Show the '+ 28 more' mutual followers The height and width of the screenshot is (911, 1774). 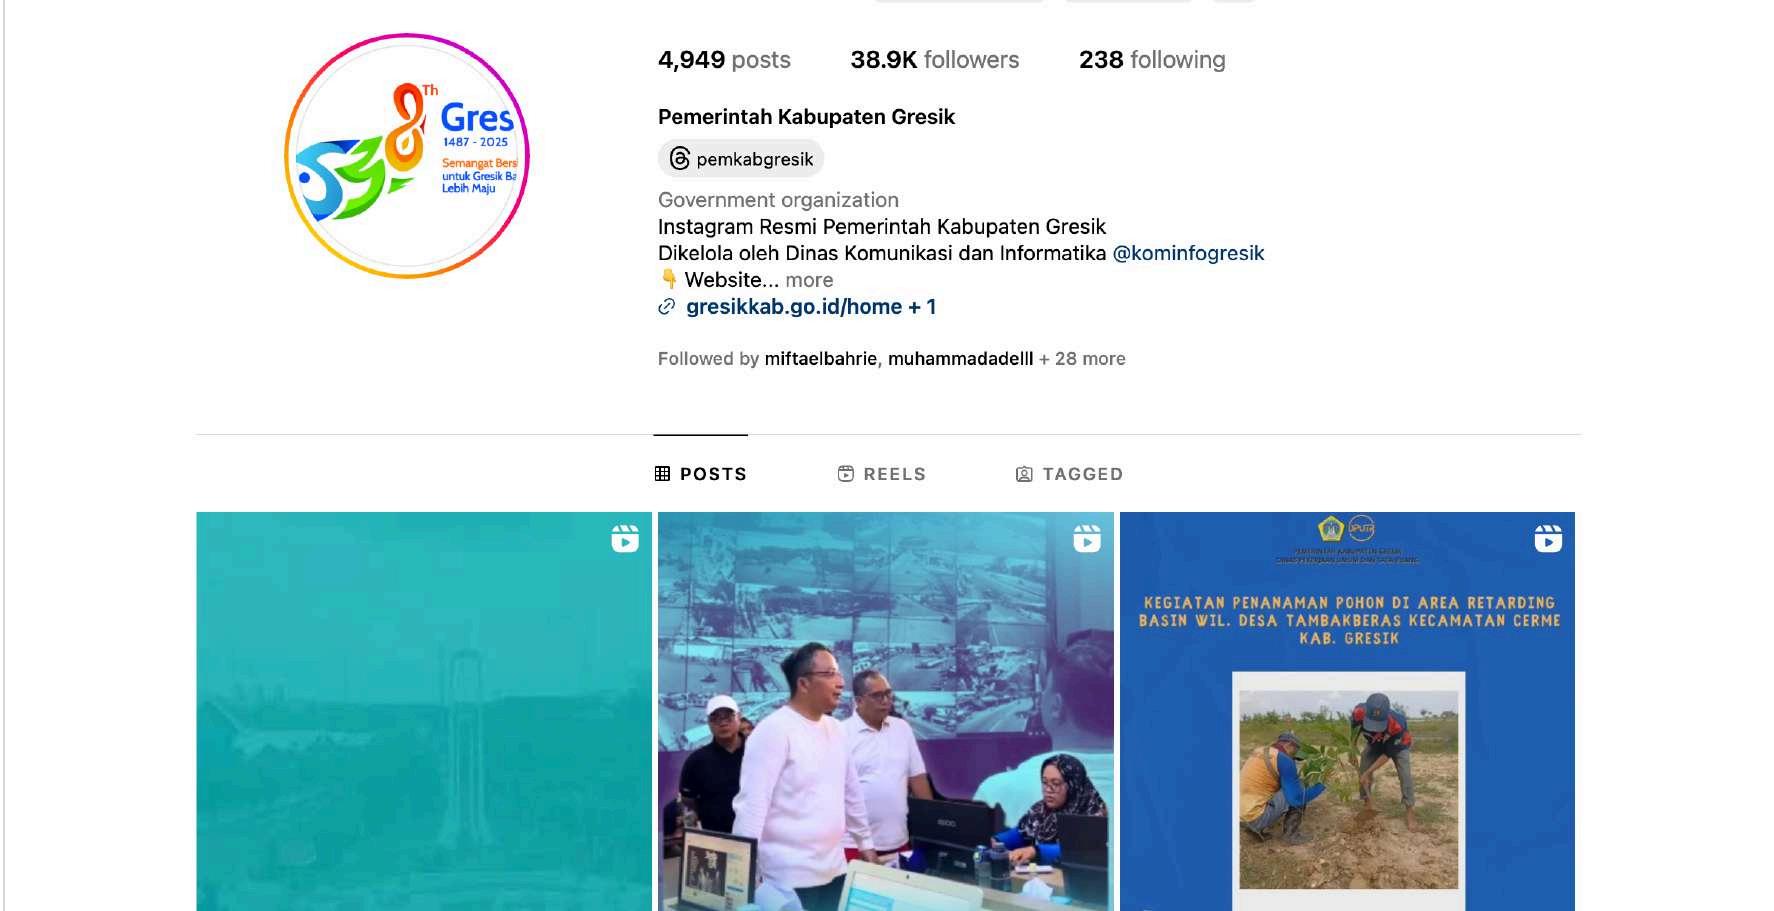coord(1082,359)
